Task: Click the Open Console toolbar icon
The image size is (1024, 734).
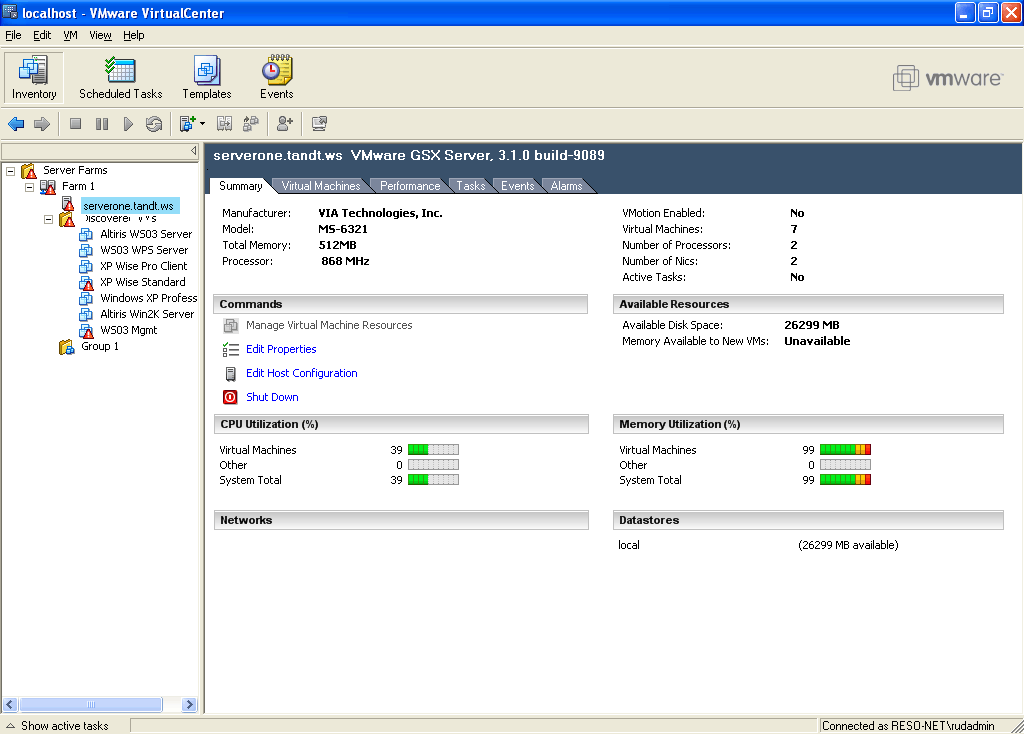Action: coord(319,124)
